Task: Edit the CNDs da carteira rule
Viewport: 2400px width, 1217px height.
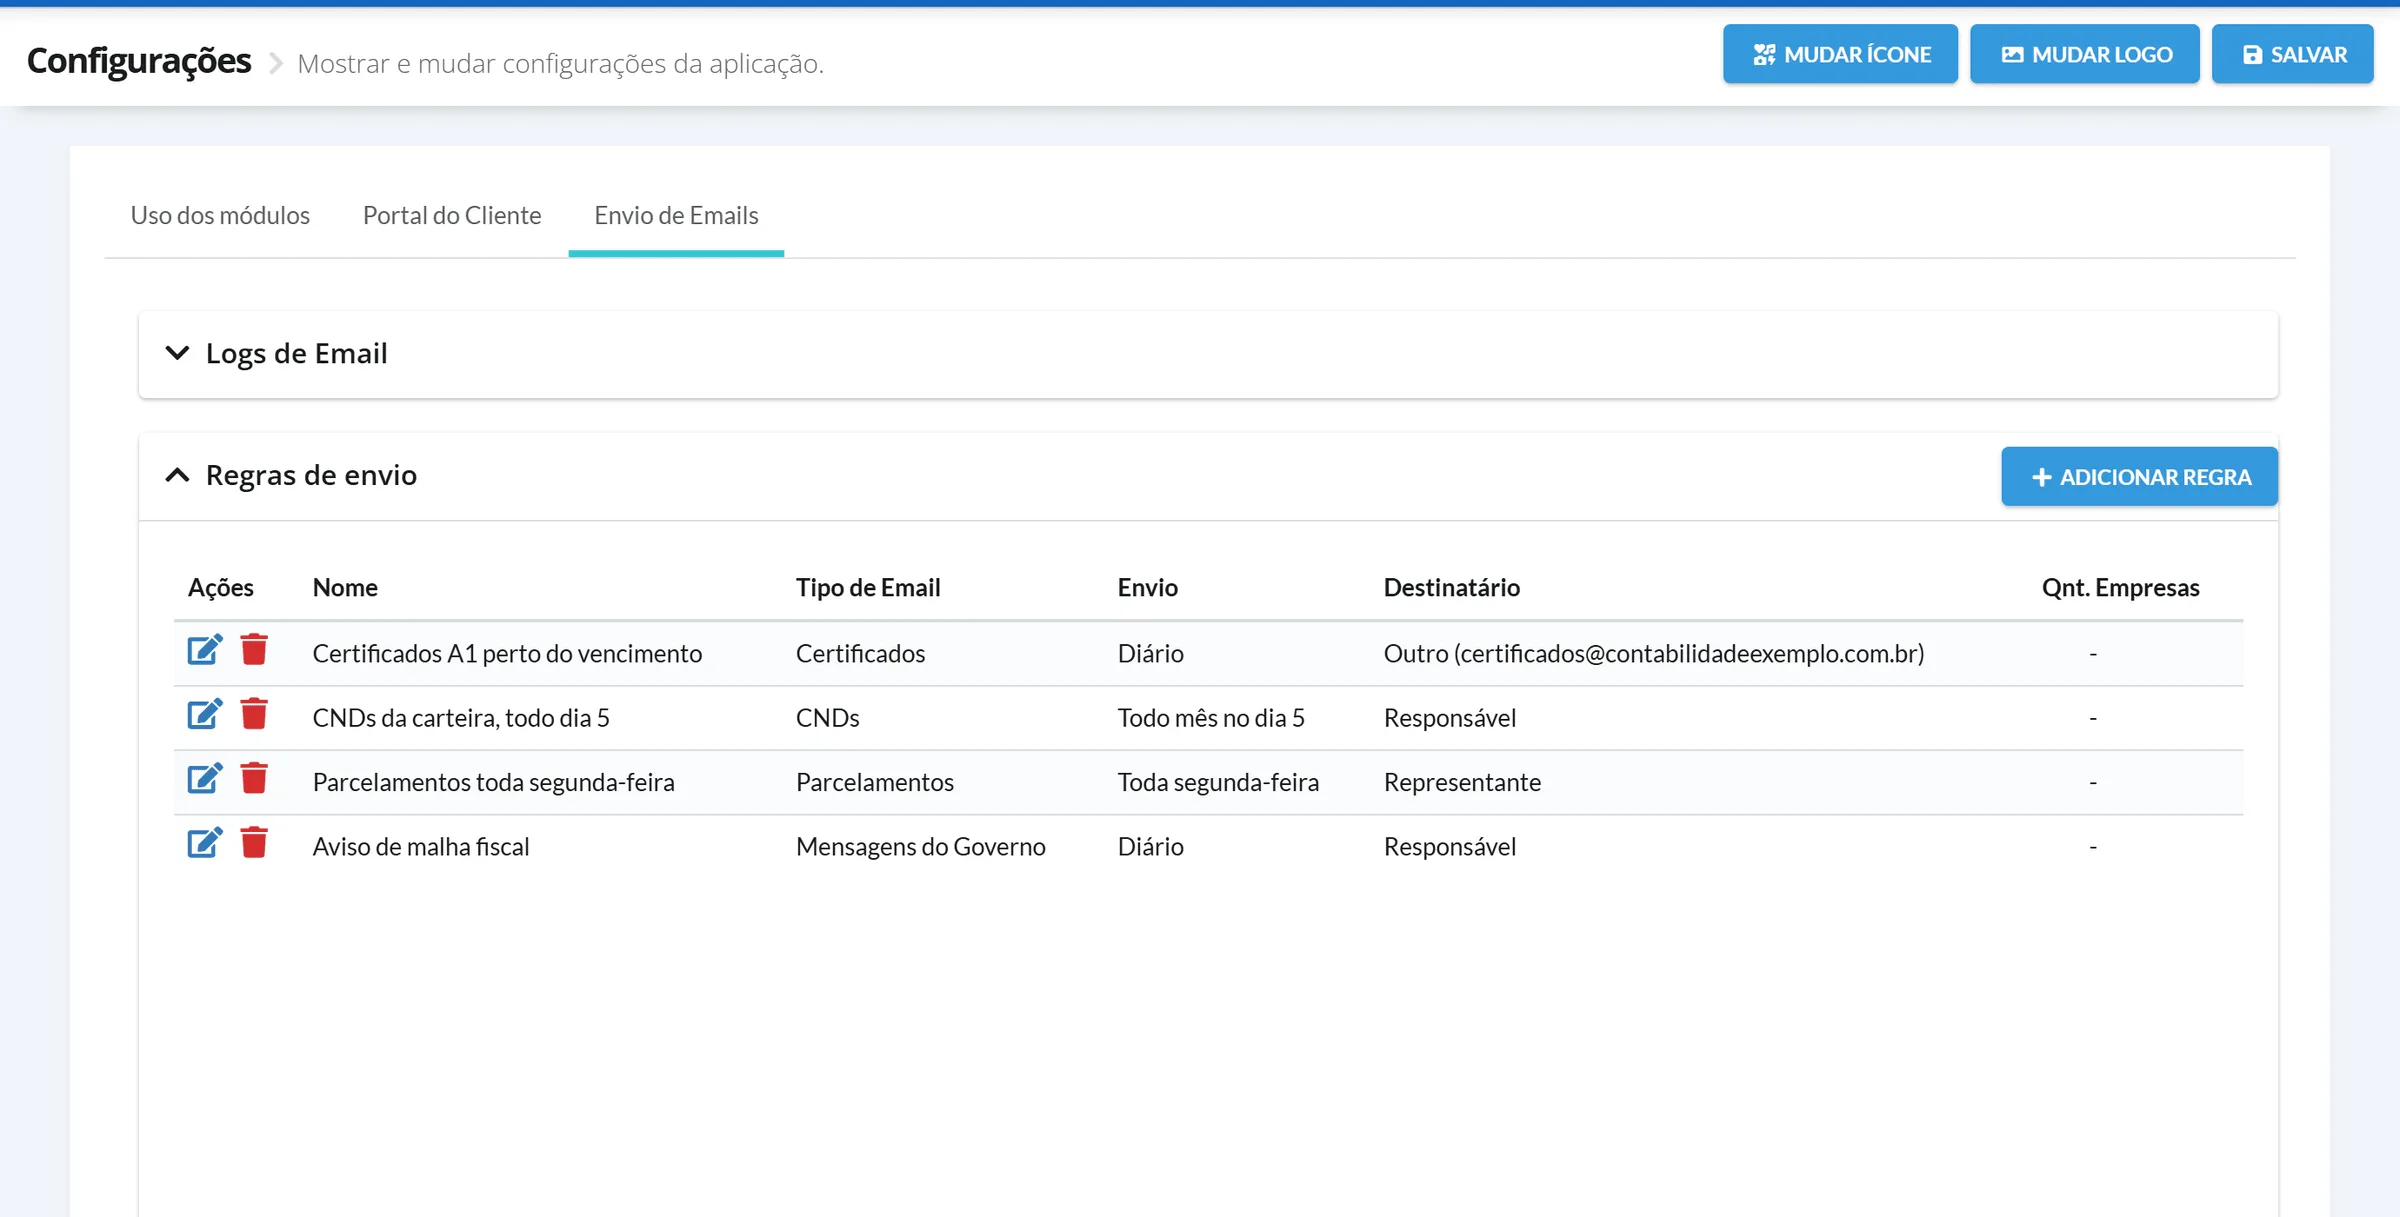Action: pyautogui.click(x=205, y=714)
